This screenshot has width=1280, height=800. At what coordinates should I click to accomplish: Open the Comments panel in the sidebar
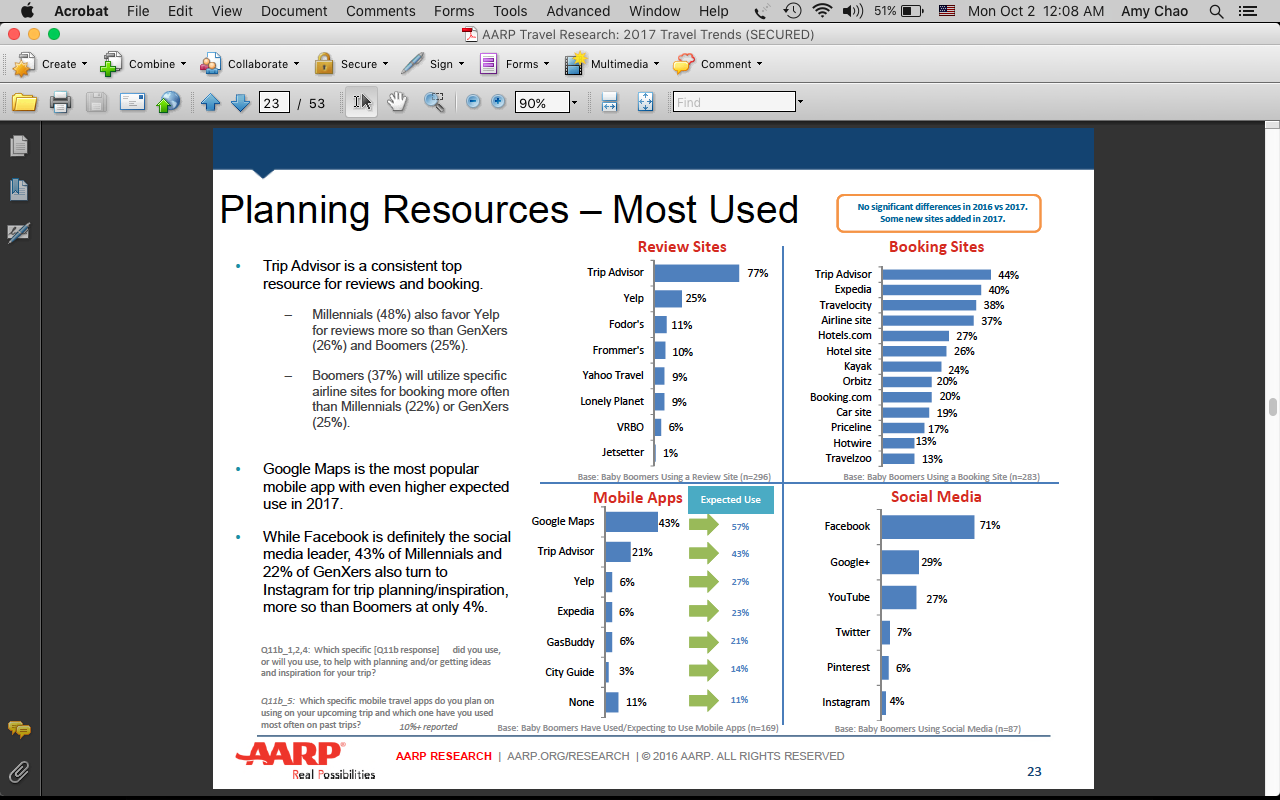point(19,729)
